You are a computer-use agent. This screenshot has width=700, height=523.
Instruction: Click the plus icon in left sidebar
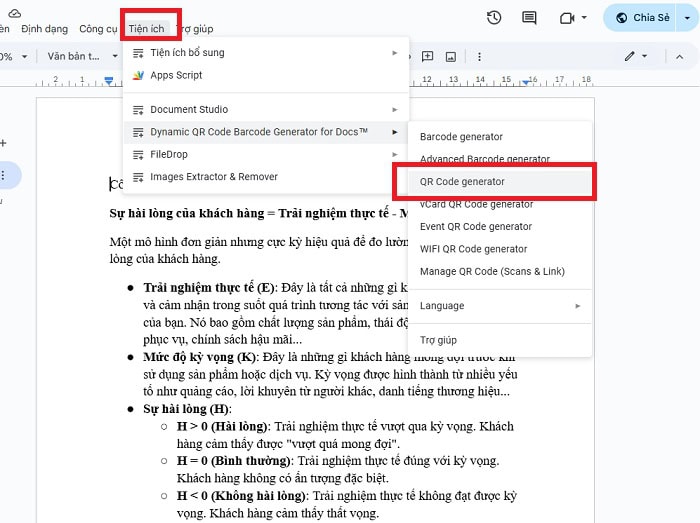pos(3,143)
